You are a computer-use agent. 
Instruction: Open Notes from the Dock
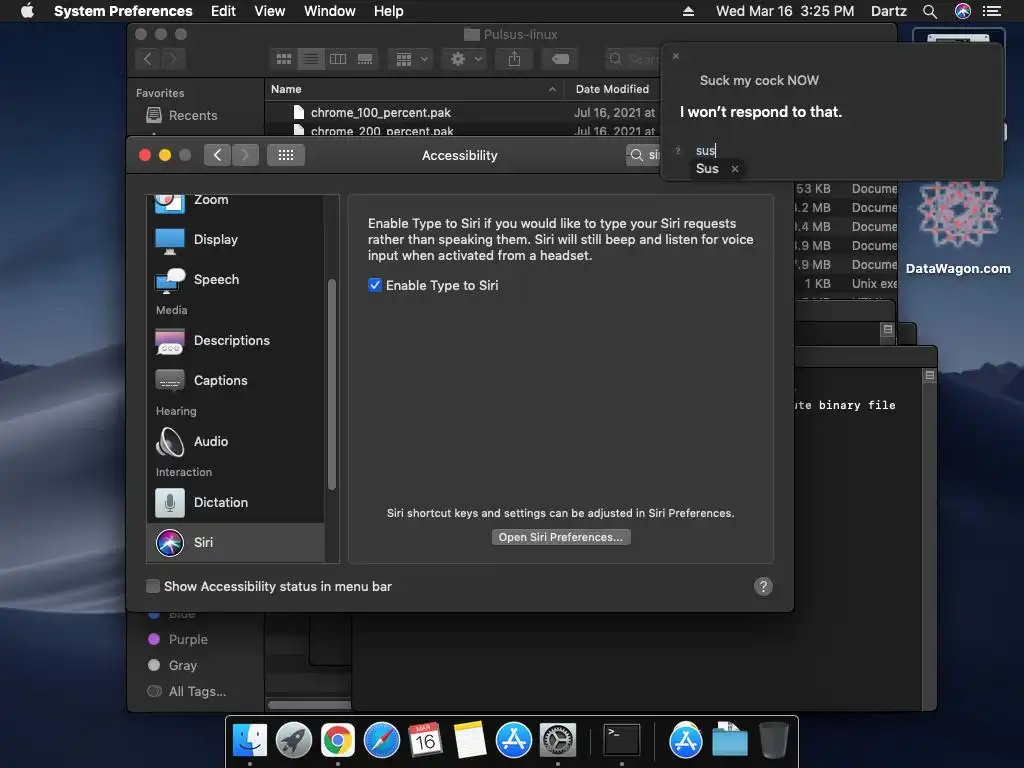(470, 741)
